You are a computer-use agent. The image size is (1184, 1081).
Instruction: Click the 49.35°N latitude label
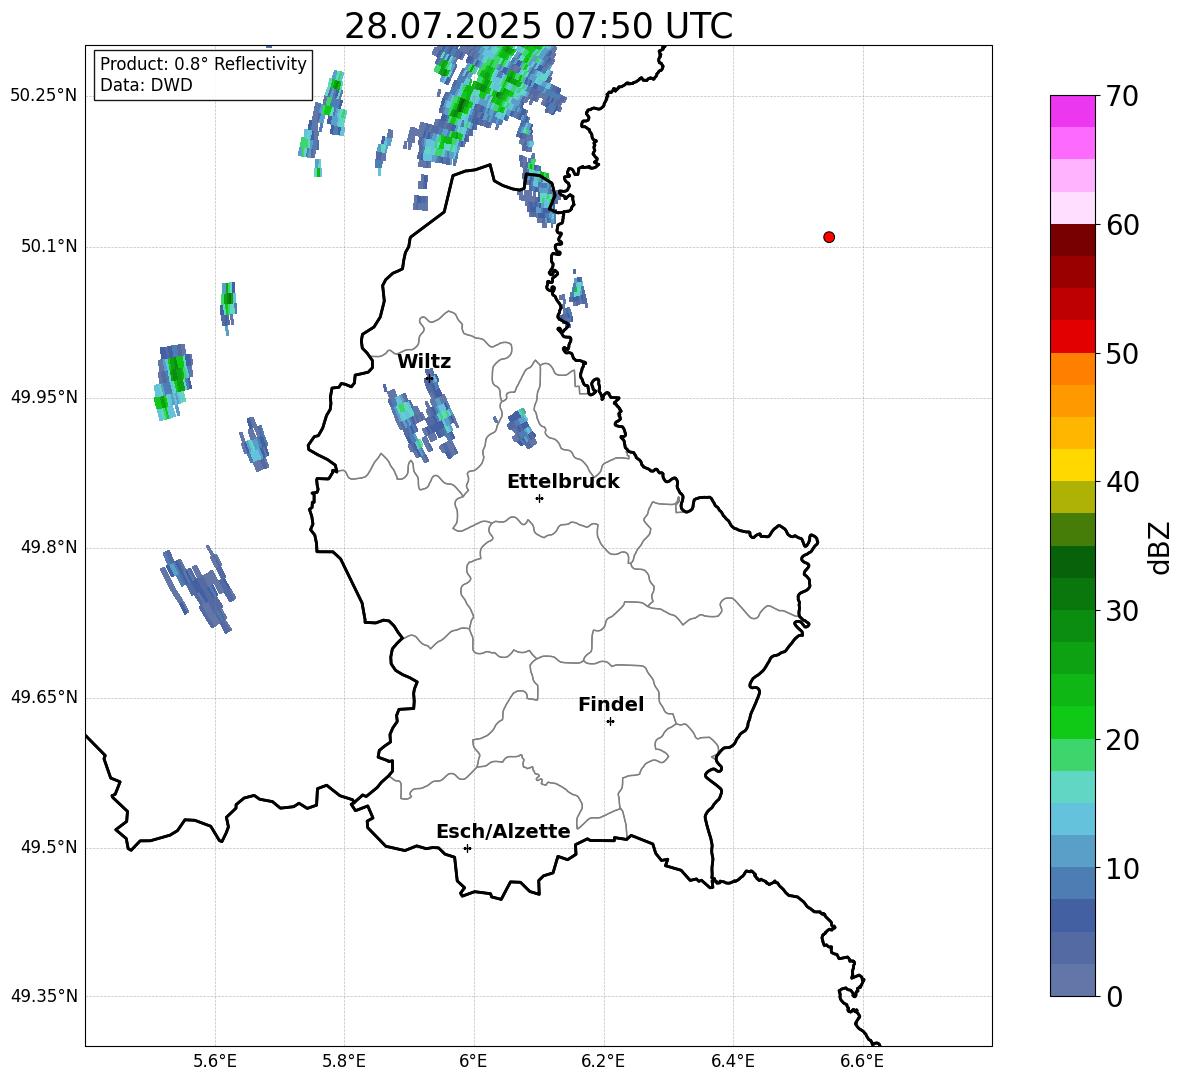[44, 996]
